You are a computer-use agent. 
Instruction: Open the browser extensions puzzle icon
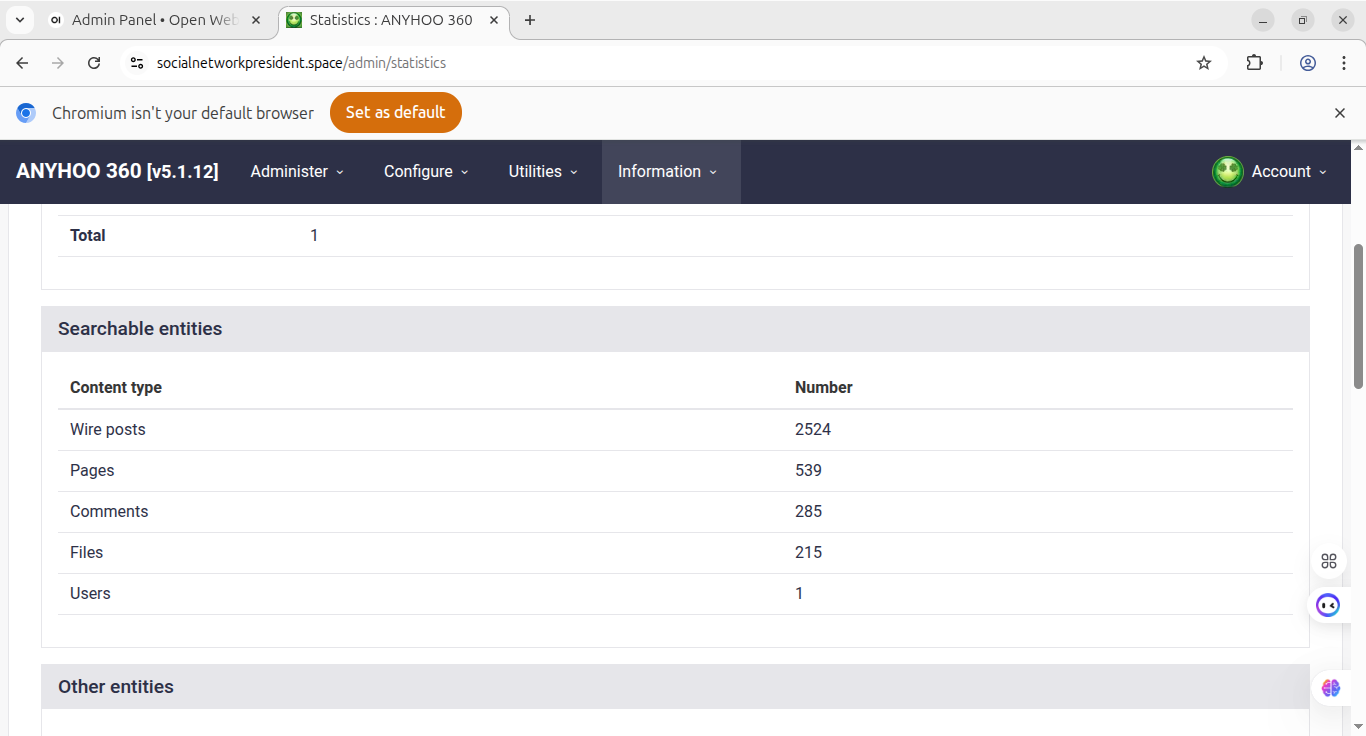click(1254, 63)
